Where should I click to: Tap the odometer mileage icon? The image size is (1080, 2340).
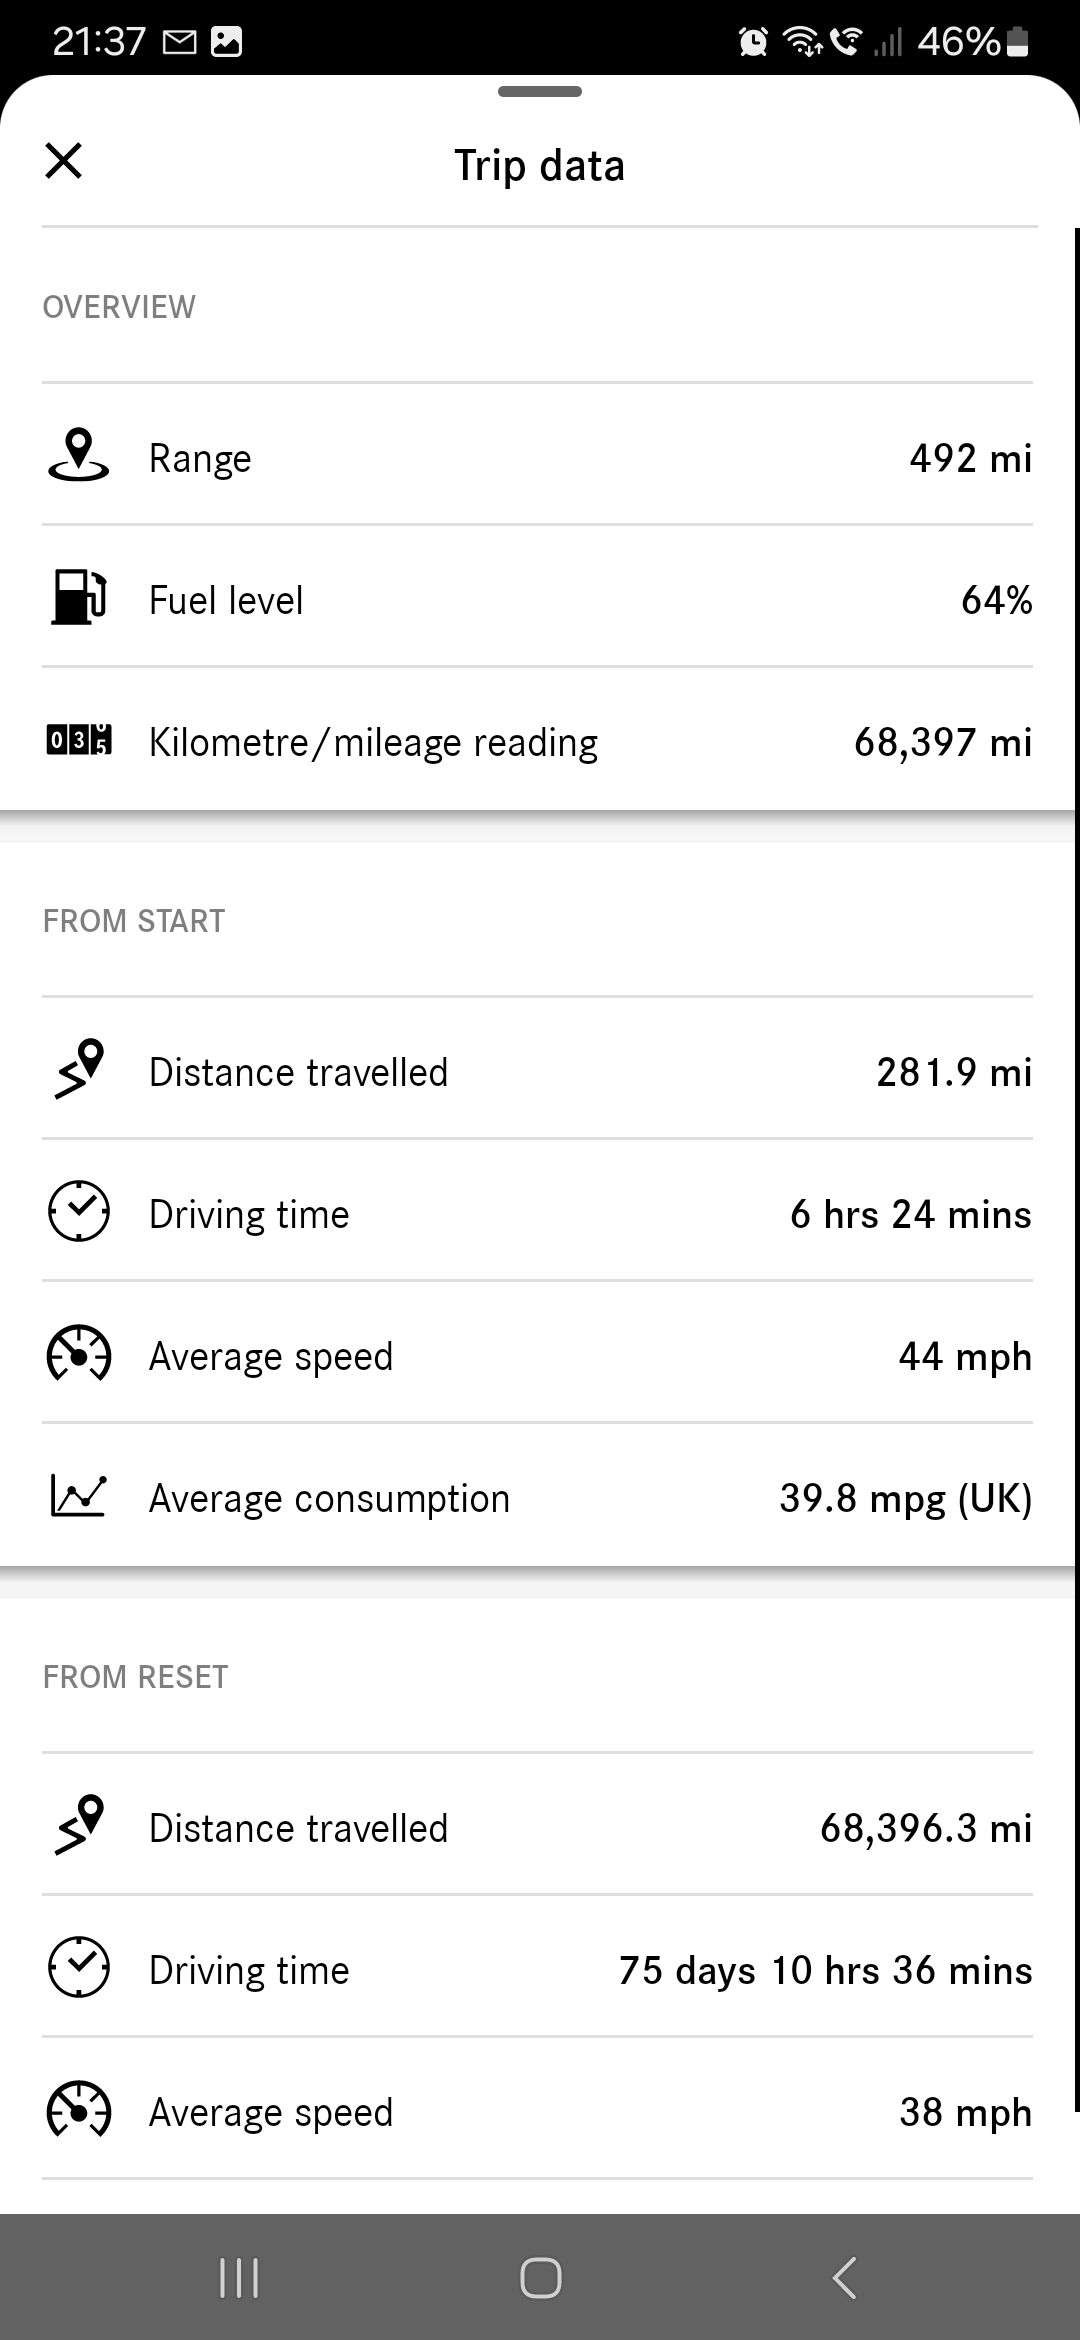(x=78, y=741)
